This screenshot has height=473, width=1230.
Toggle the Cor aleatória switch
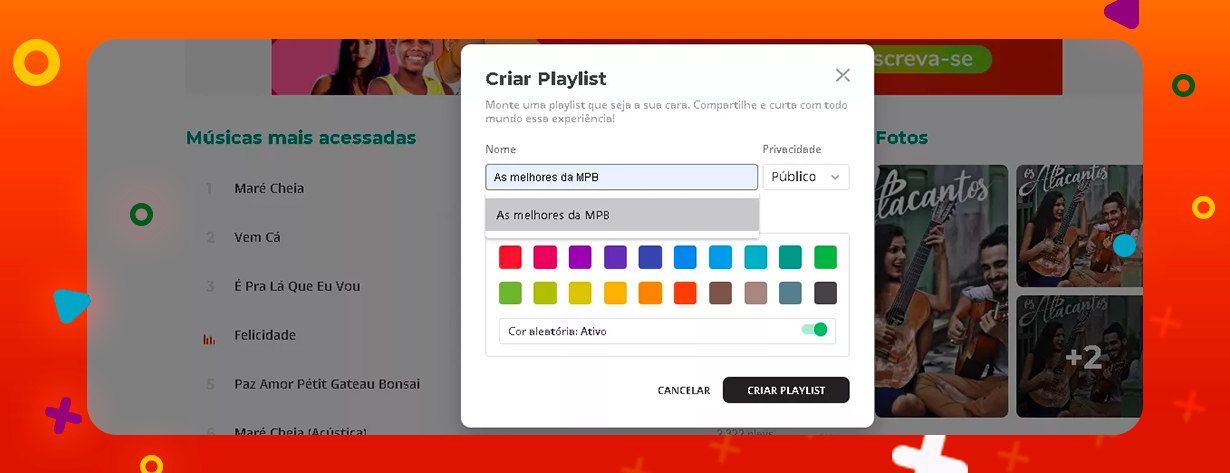point(815,329)
